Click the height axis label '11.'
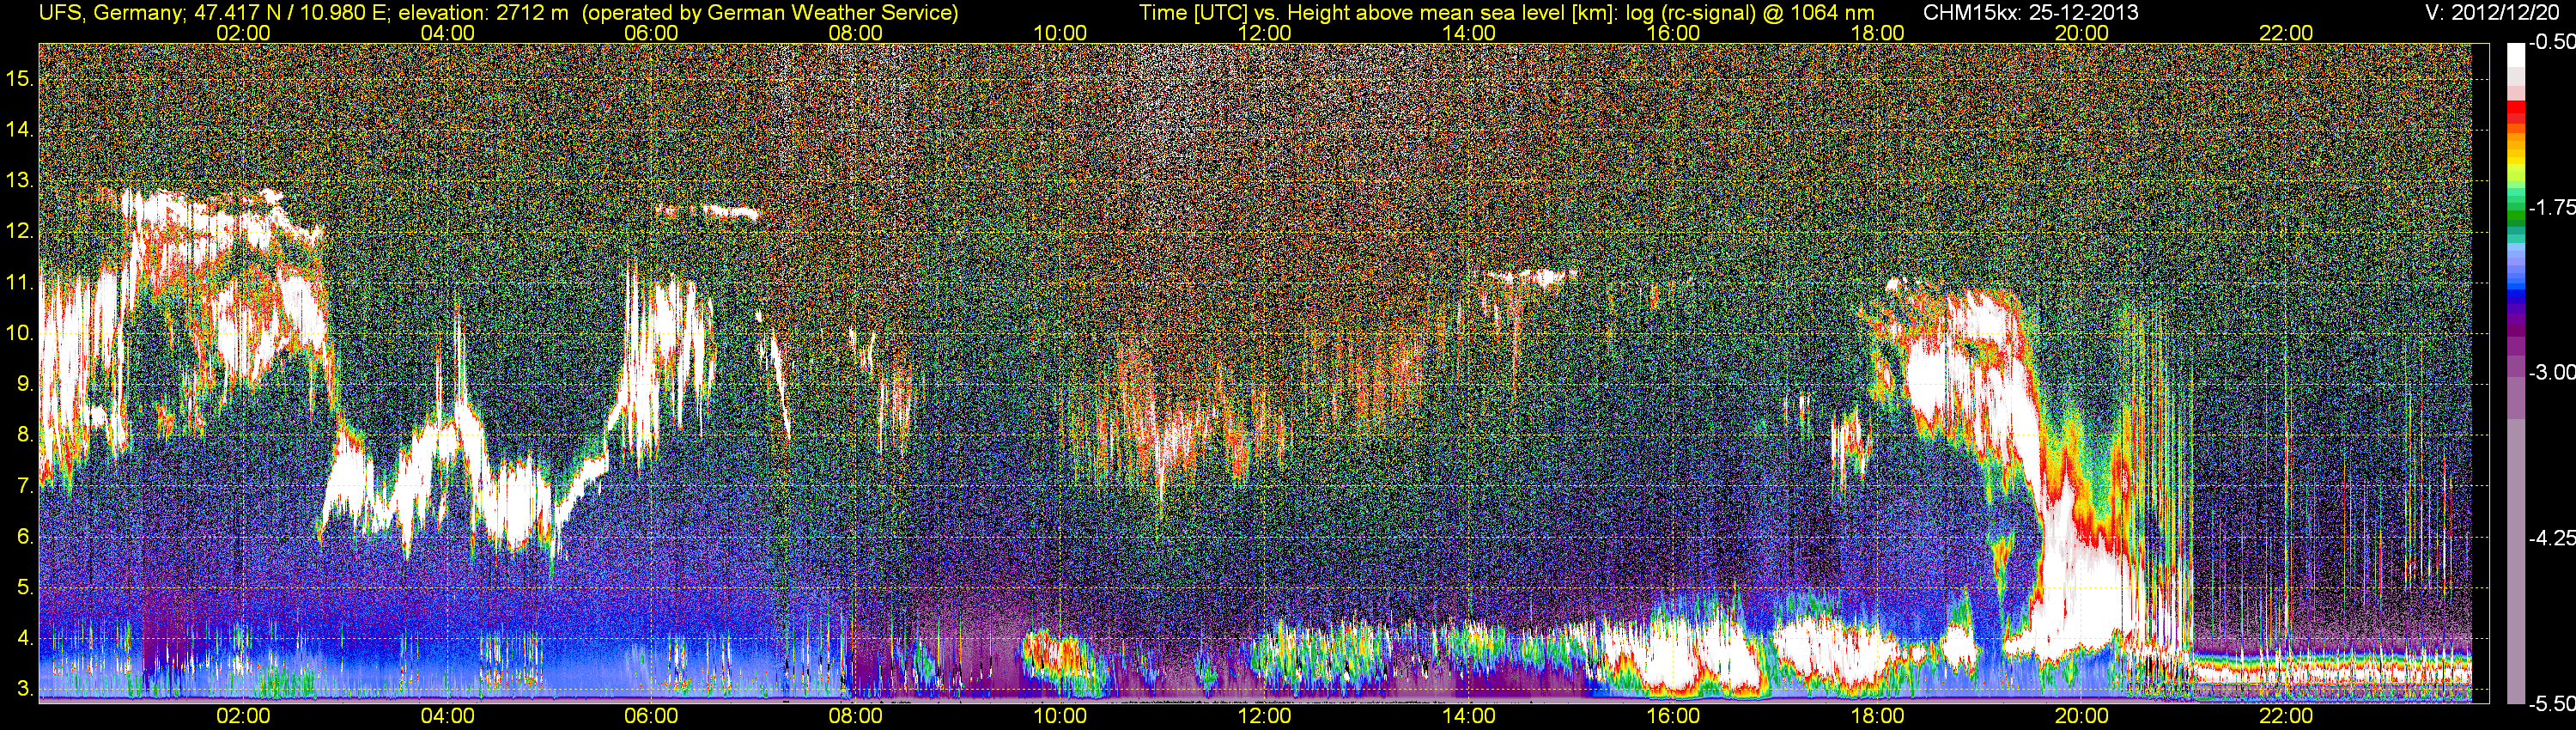 [20, 282]
